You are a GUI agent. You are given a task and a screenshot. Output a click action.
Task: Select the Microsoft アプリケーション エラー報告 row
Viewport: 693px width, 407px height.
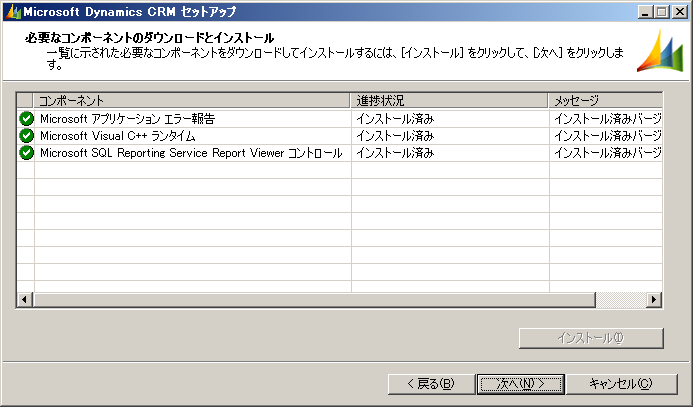pyautogui.click(x=339, y=118)
